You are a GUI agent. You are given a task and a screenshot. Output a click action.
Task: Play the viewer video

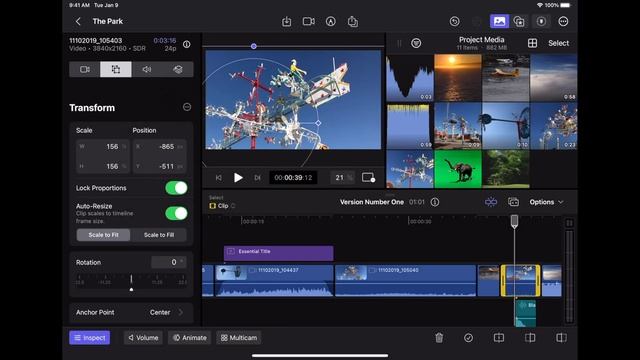pyautogui.click(x=238, y=178)
